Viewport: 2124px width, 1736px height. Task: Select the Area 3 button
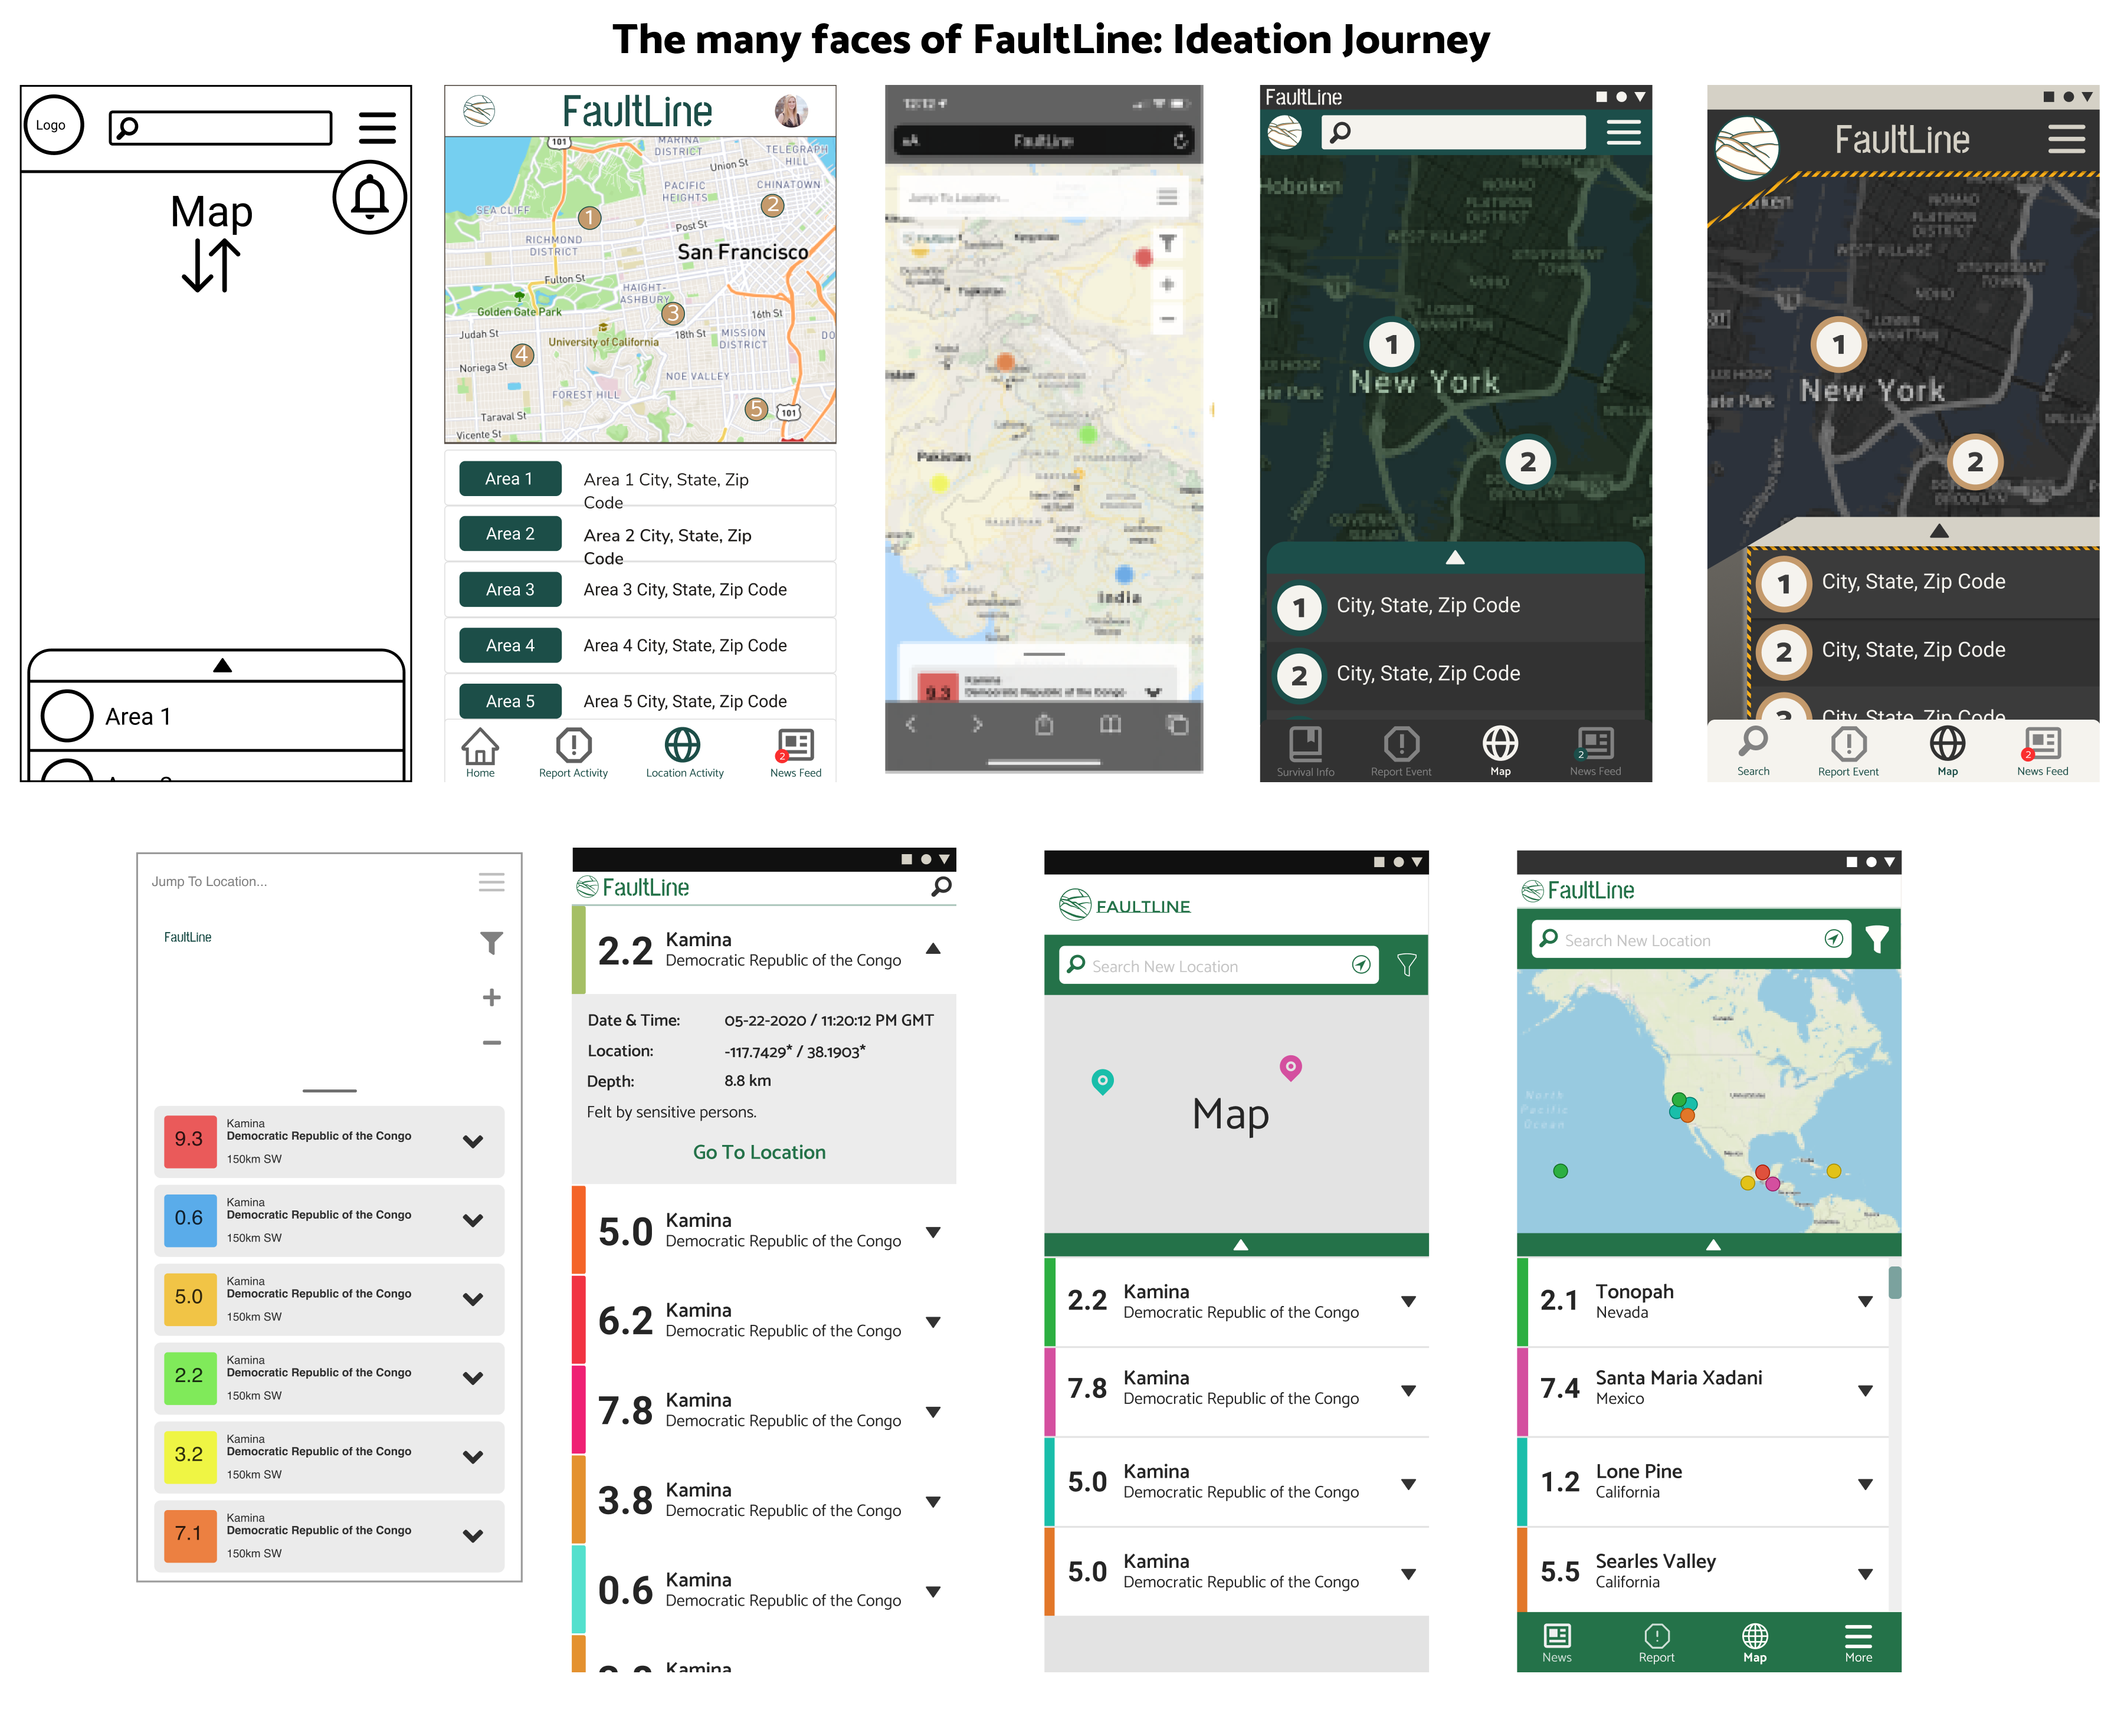point(510,590)
